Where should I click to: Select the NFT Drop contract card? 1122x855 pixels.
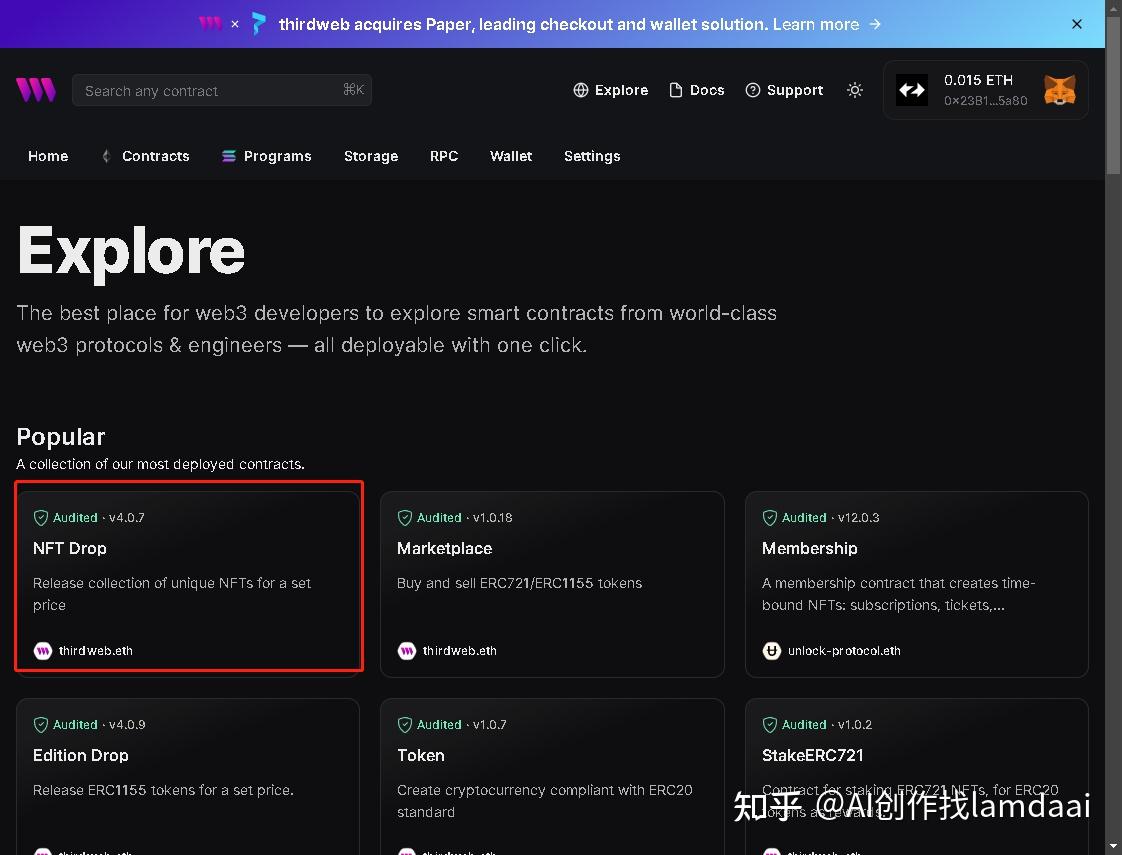[x=188, y=578]
